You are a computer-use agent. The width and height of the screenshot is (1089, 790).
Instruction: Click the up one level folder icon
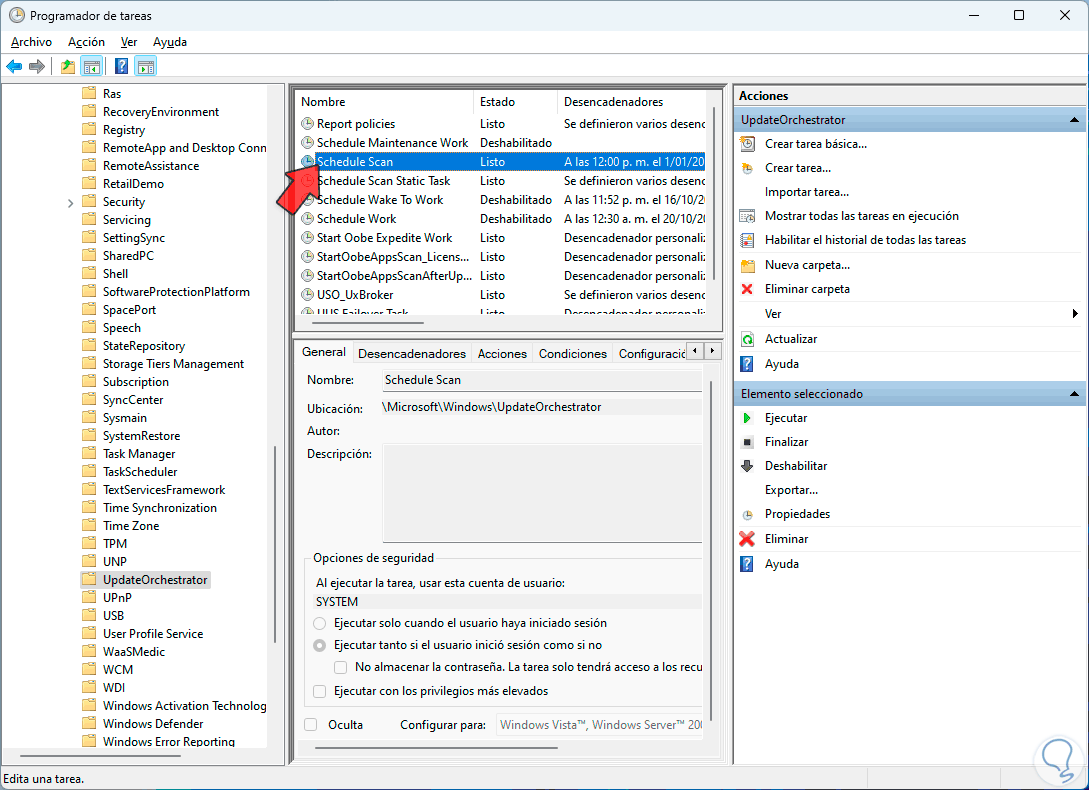pos(67,67)
